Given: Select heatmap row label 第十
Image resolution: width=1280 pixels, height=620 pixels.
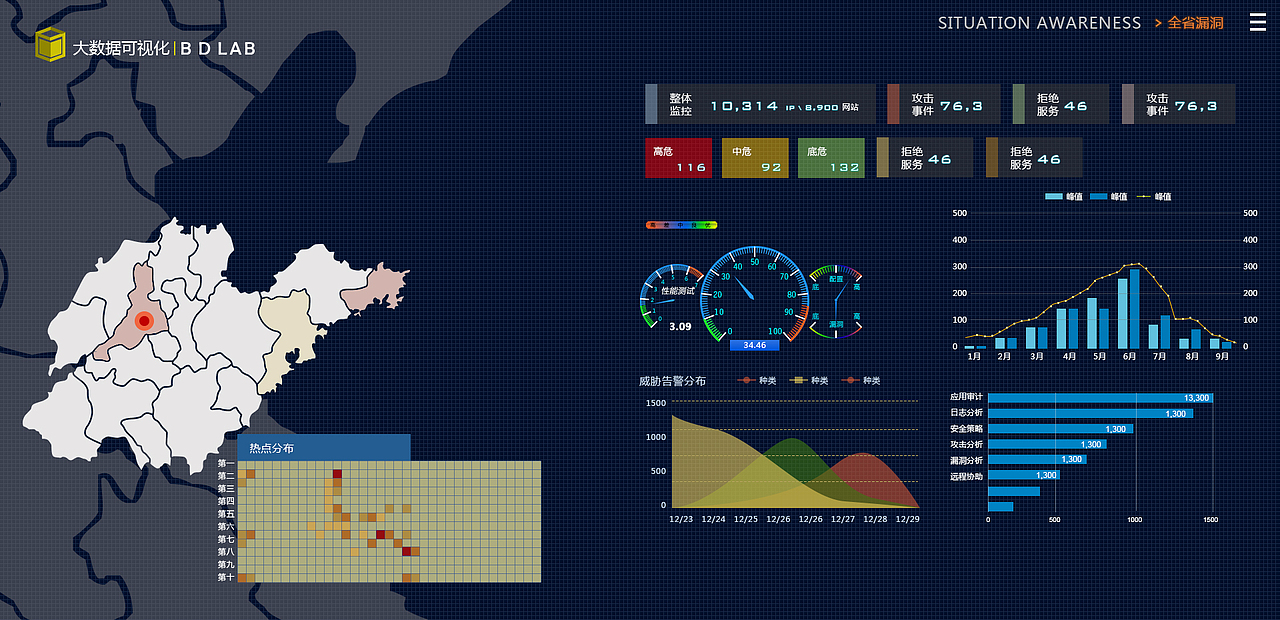Looking at the screenshot, I should click(x=226, y=577).
